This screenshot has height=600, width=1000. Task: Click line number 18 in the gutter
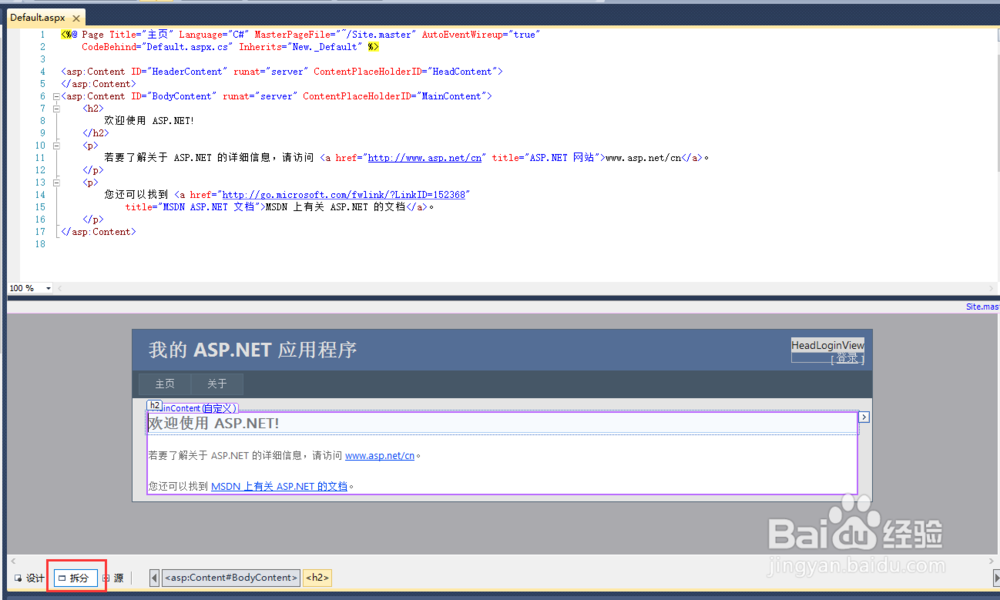click(40, 244)
